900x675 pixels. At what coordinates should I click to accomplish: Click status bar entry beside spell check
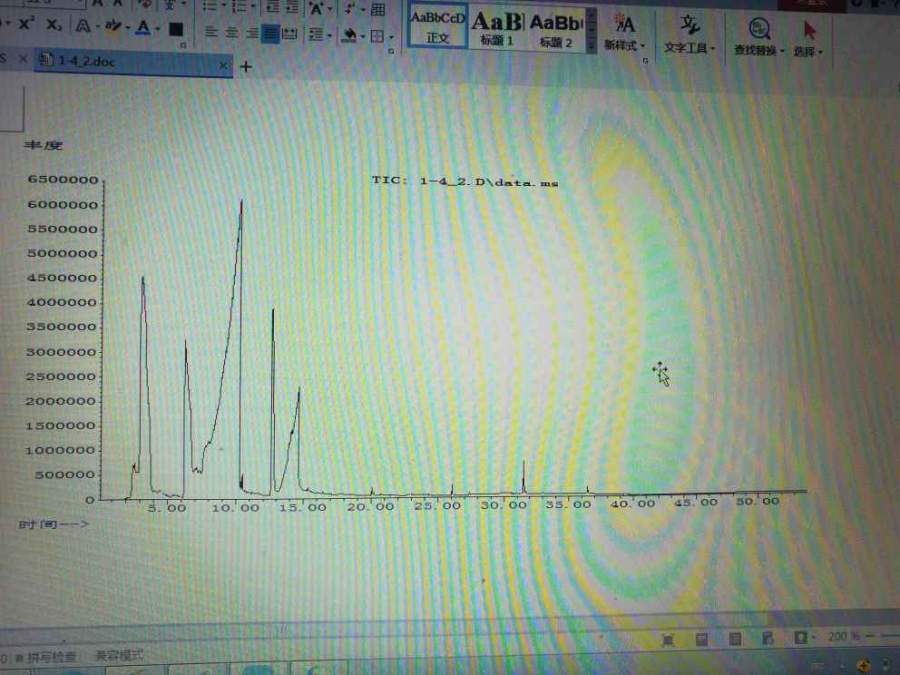point(119,655)
